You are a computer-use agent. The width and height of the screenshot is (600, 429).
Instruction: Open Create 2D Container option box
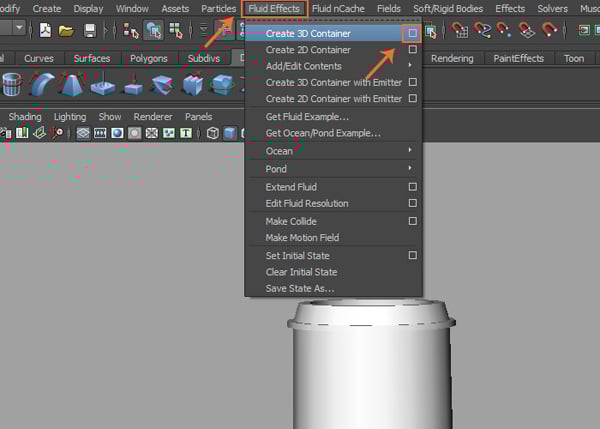[412, 49]
